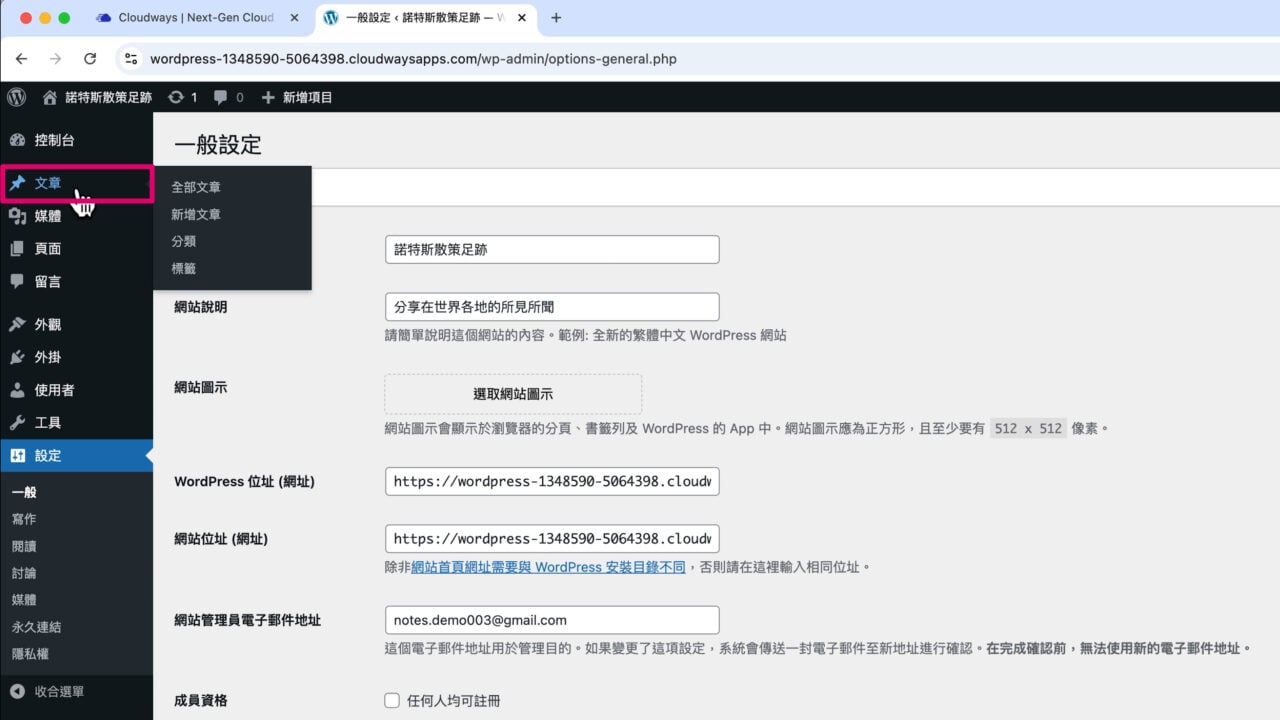
Task: Enable the 任何人均可註冊 checkbox
Action: 392,701
